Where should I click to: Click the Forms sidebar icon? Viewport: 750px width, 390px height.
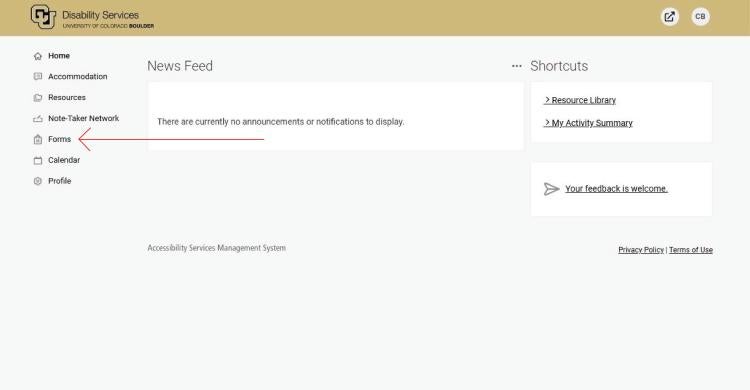click(38, 139)
